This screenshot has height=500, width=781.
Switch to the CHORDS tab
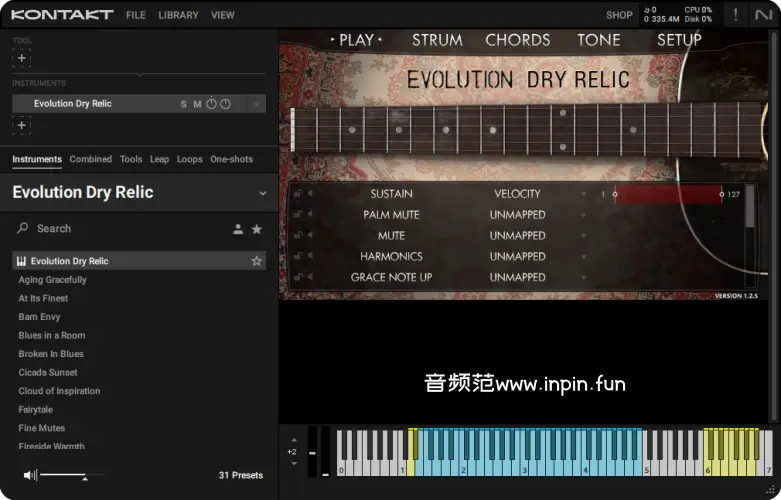pyautogui.click(x=518, y=40)
